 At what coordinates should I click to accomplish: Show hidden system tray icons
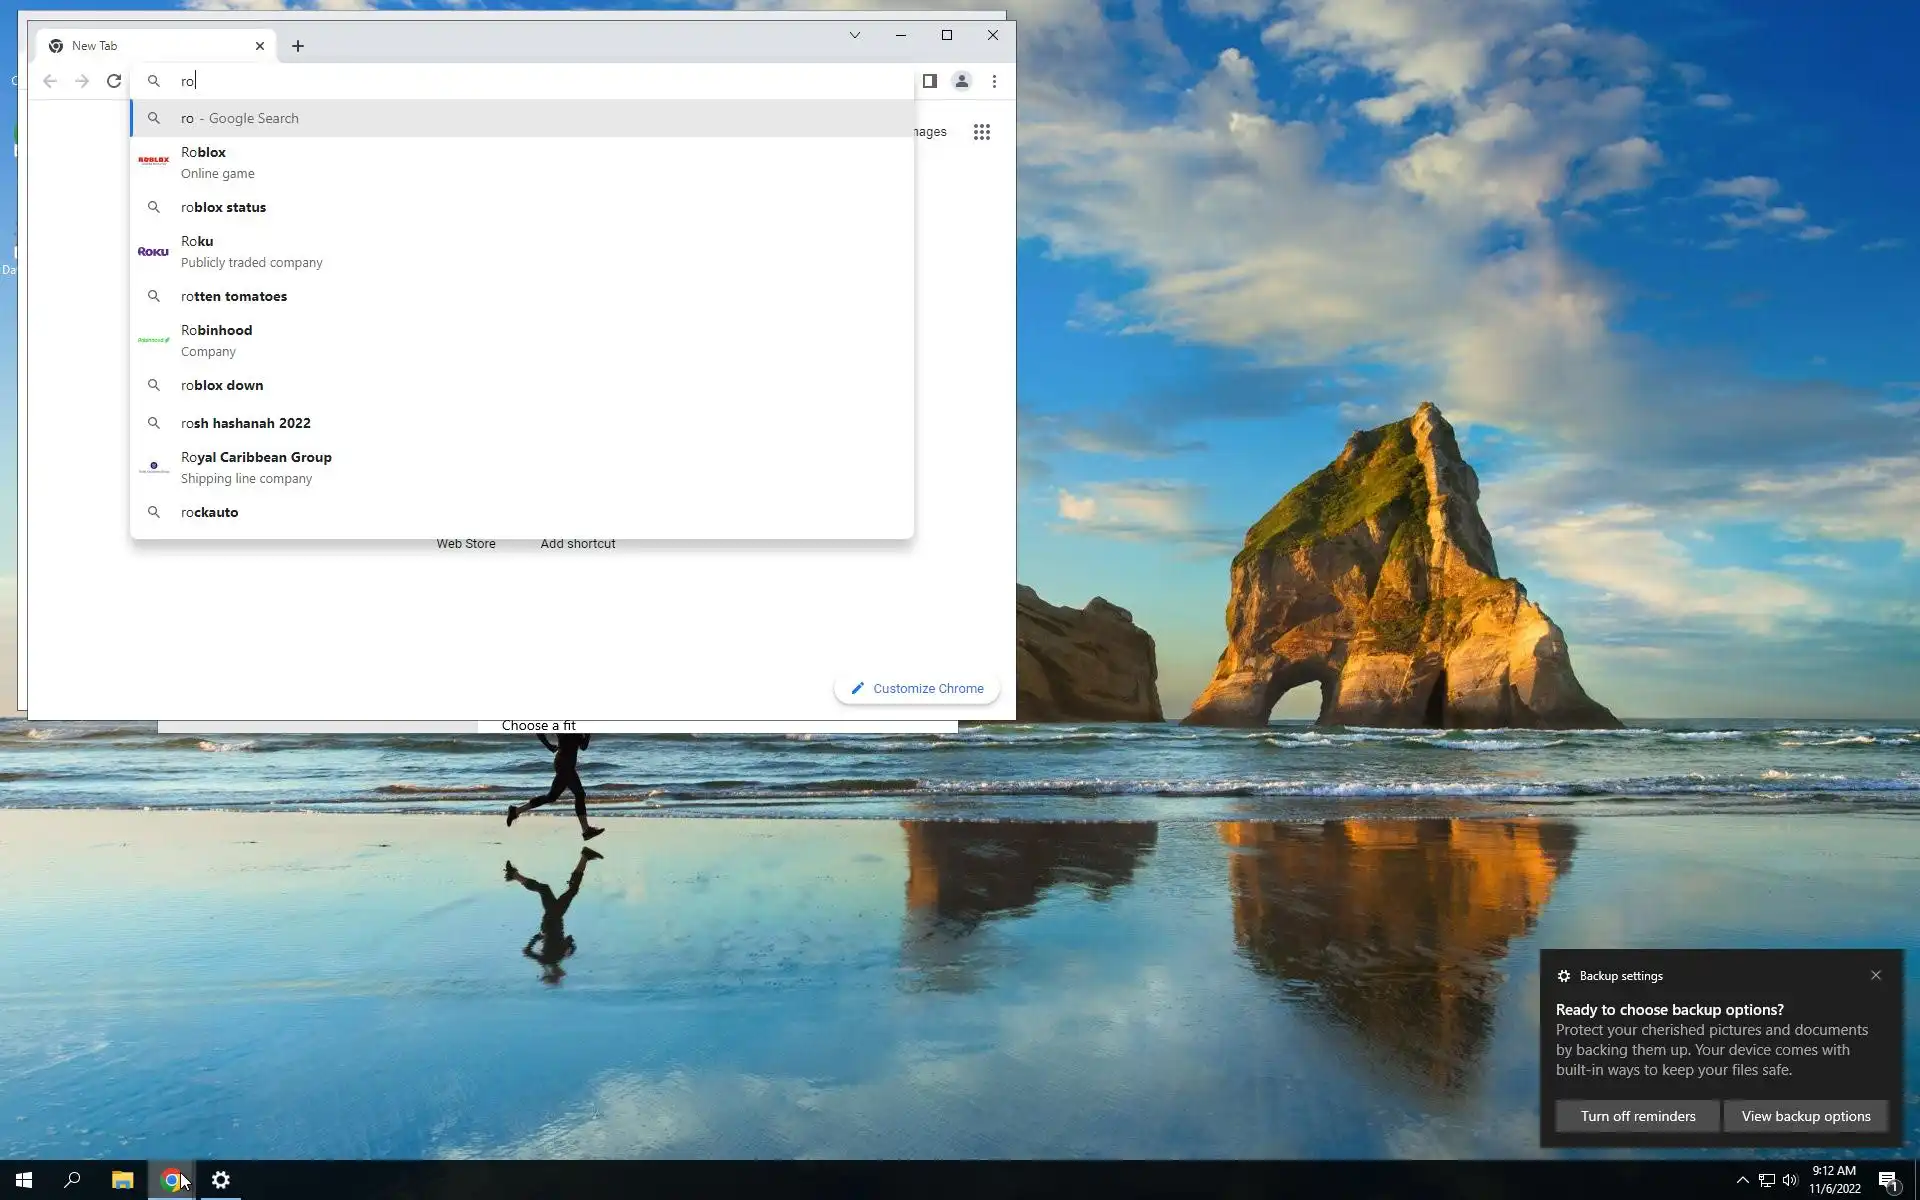click(x=1742, y=1180)
